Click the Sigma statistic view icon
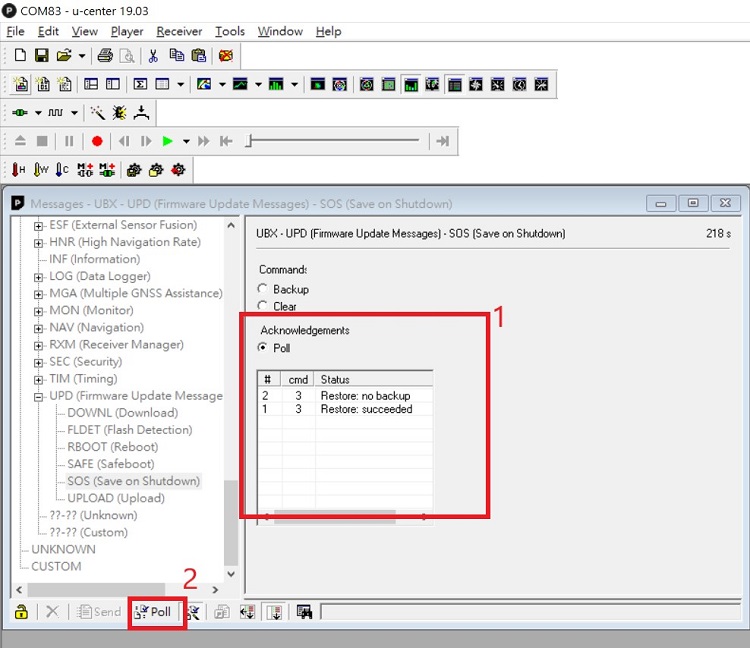 pos(140,85)
